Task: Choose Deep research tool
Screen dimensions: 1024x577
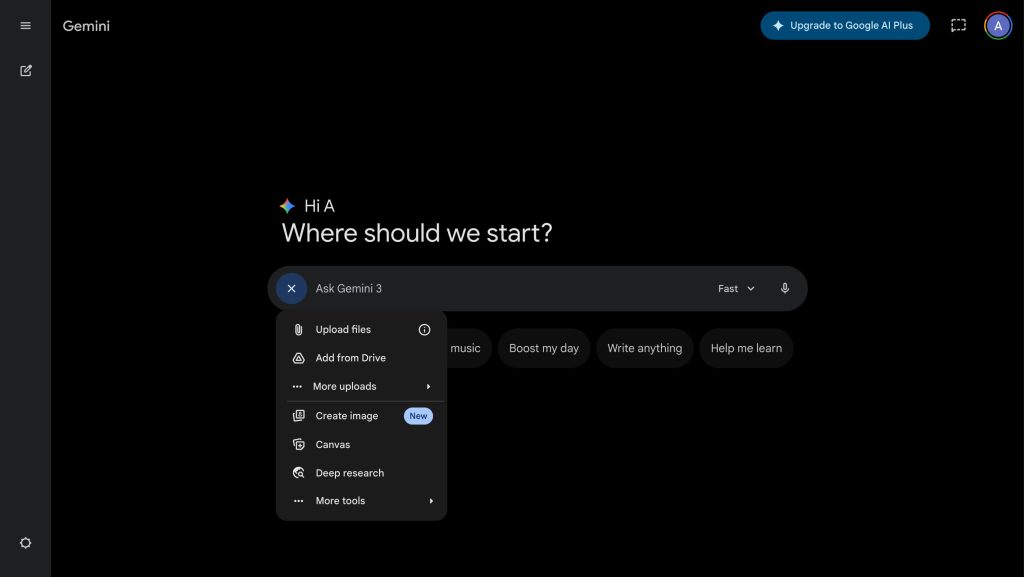Action: pyautogui.click(x=350, y=473)
